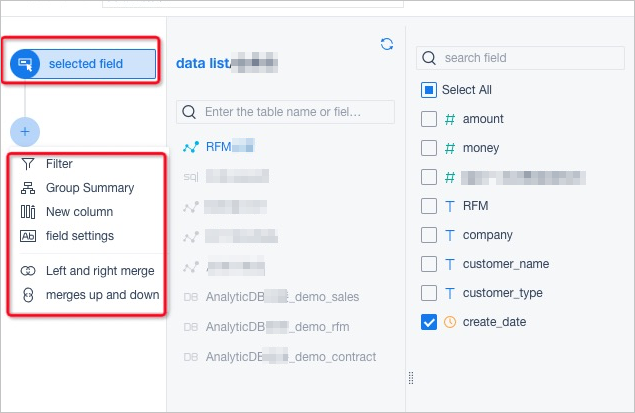635x413 pixels.
Task: Select the 'selected field' step
Action: 83,64
